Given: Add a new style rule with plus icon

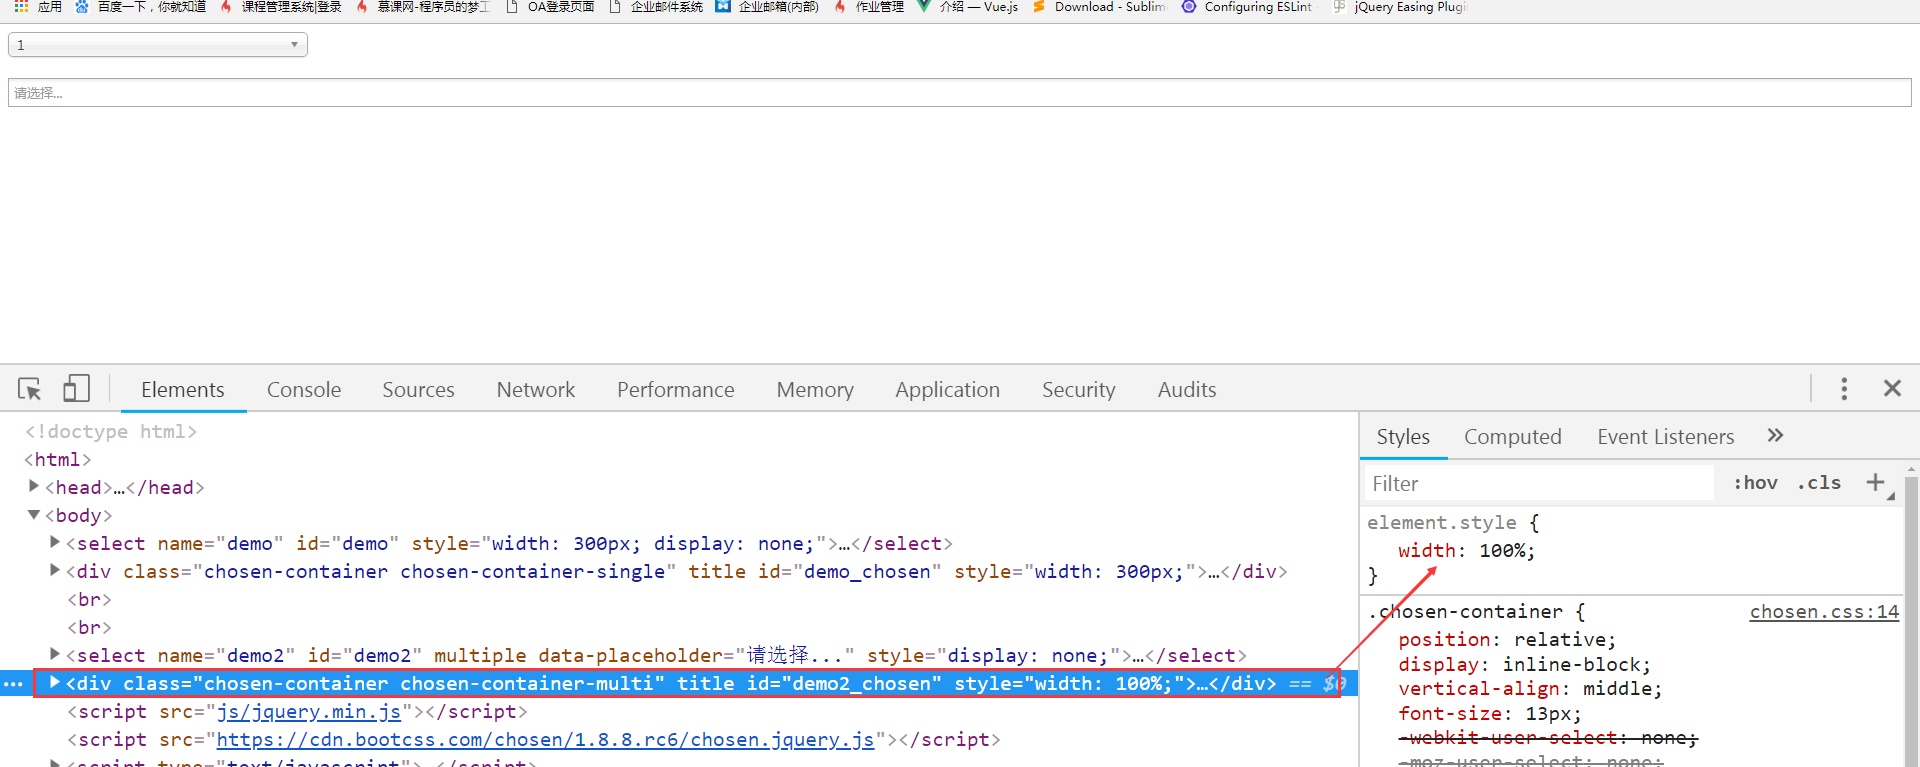Looking at the screenshot, I should click(1876, 483).
